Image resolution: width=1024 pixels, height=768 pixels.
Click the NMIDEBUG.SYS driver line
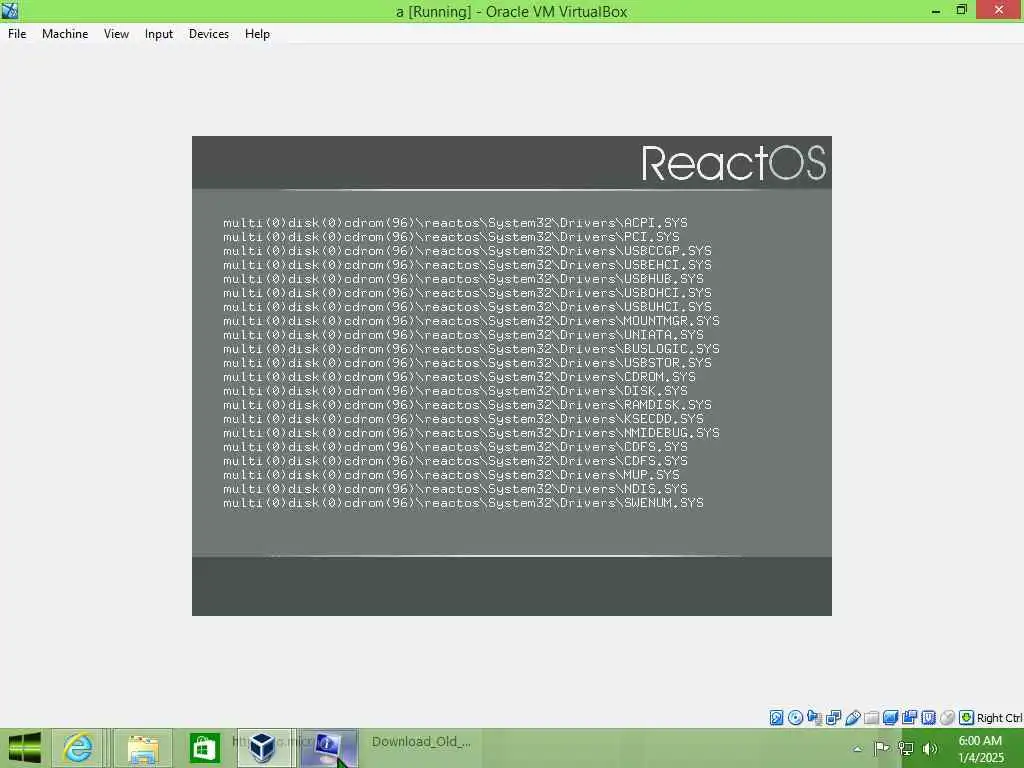(x=471, y=433)
